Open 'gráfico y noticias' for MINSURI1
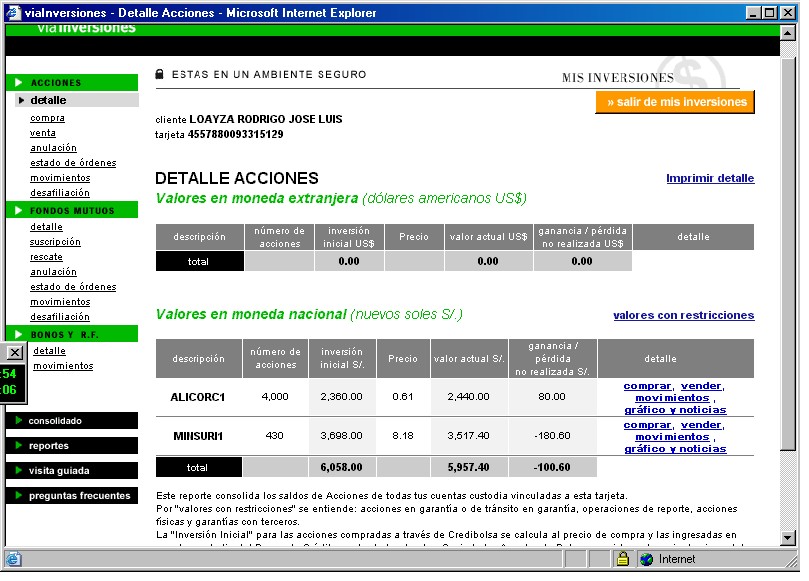The height and width of the screenshot is (581, 809). coord(675,448)
